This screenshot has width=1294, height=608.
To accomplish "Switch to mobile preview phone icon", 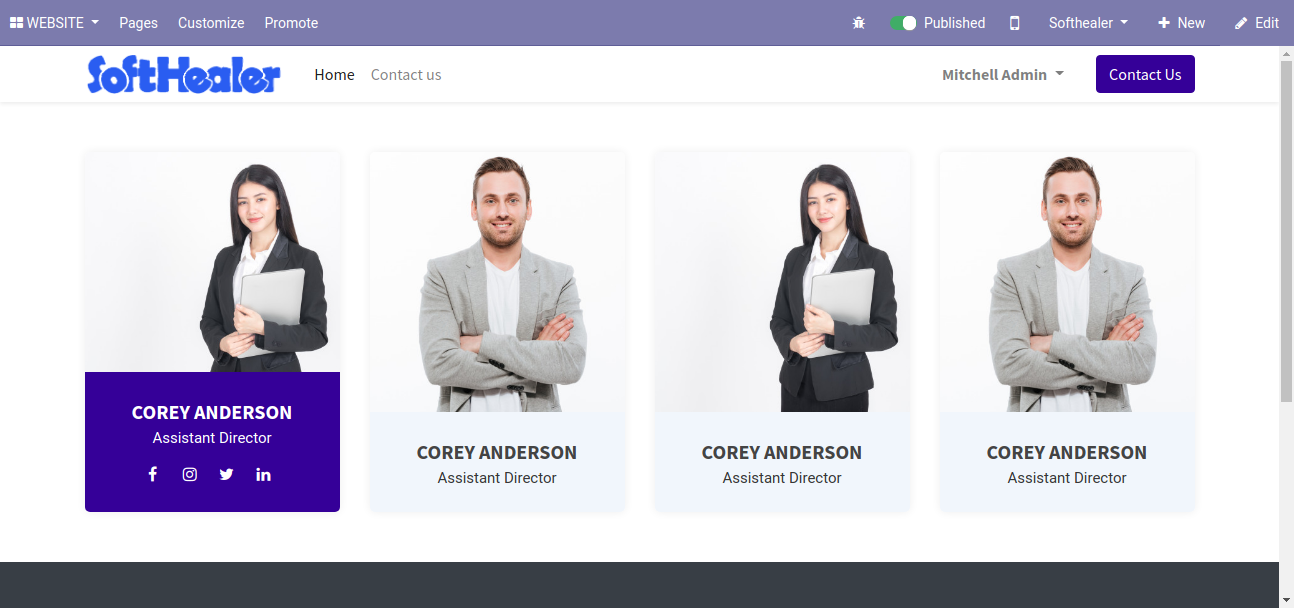I will click(x=1015, y=23).
